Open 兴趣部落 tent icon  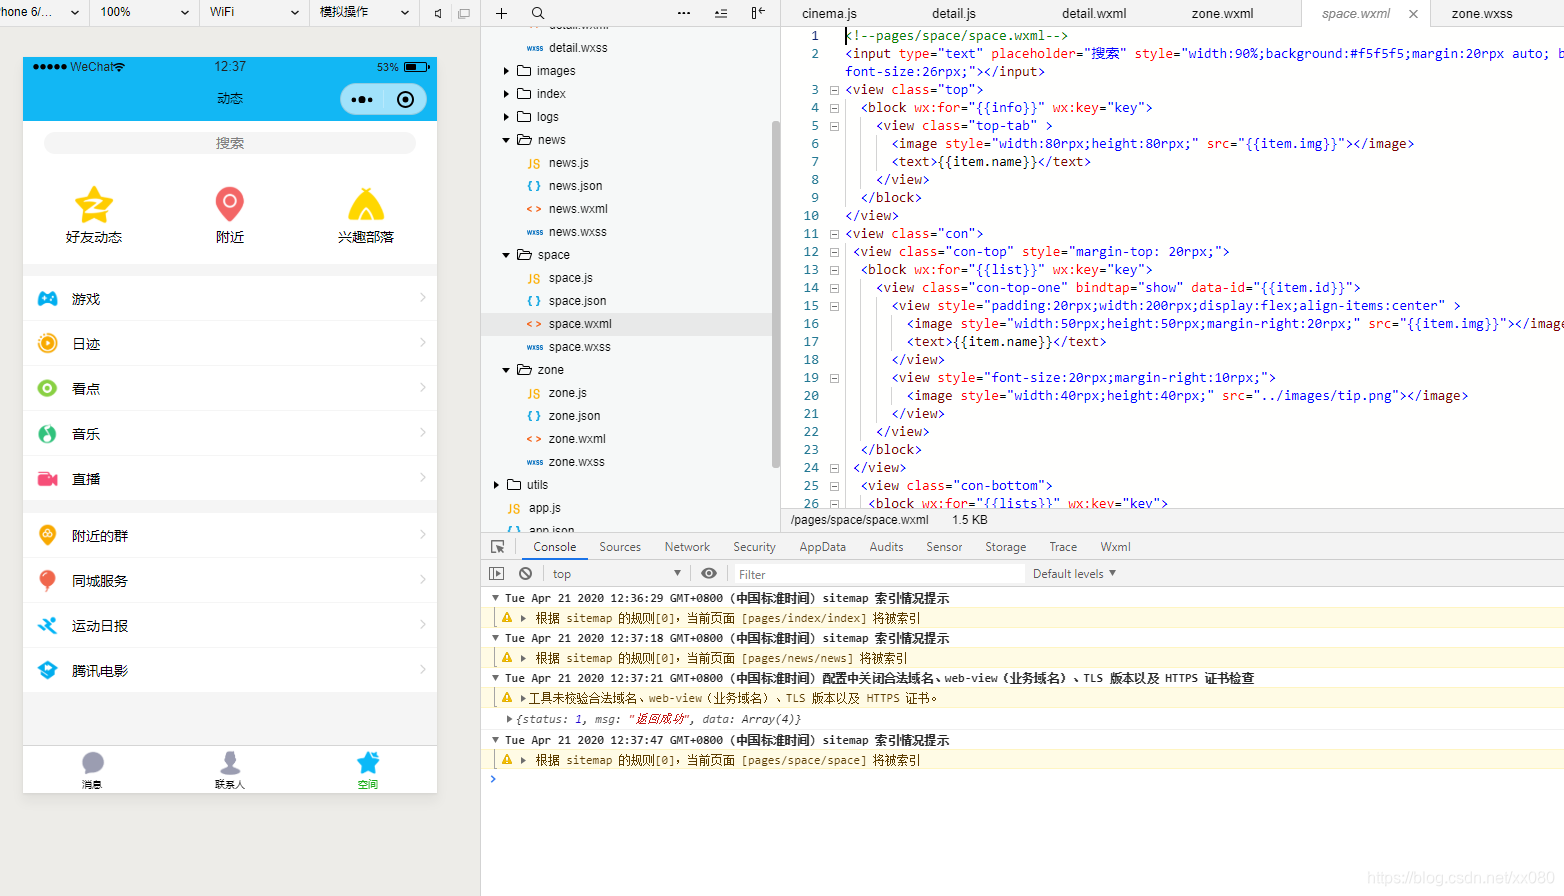(x=366, y=204)
